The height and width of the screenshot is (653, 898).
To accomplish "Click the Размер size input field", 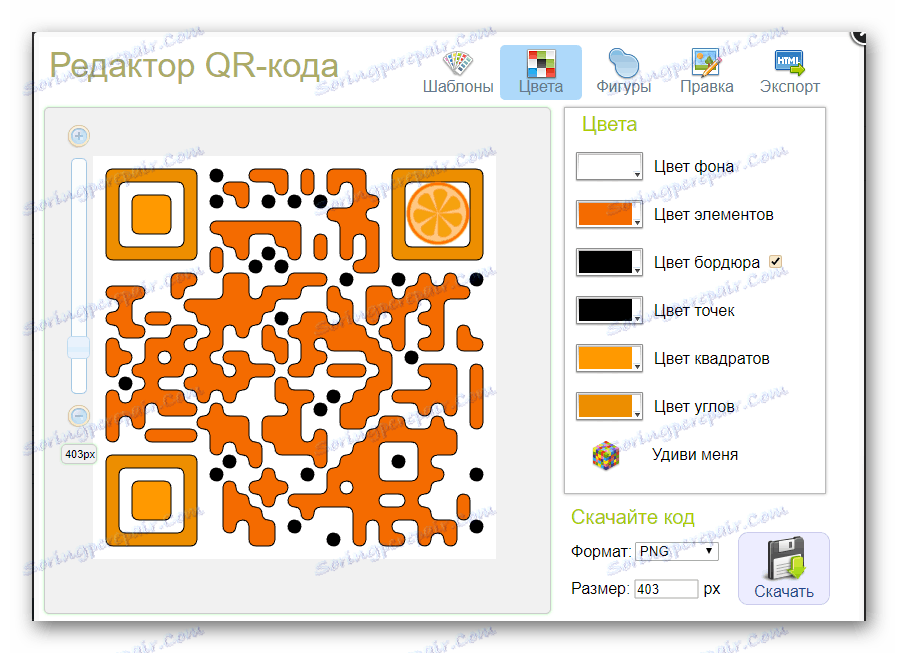I will click(x=666, y=589).
